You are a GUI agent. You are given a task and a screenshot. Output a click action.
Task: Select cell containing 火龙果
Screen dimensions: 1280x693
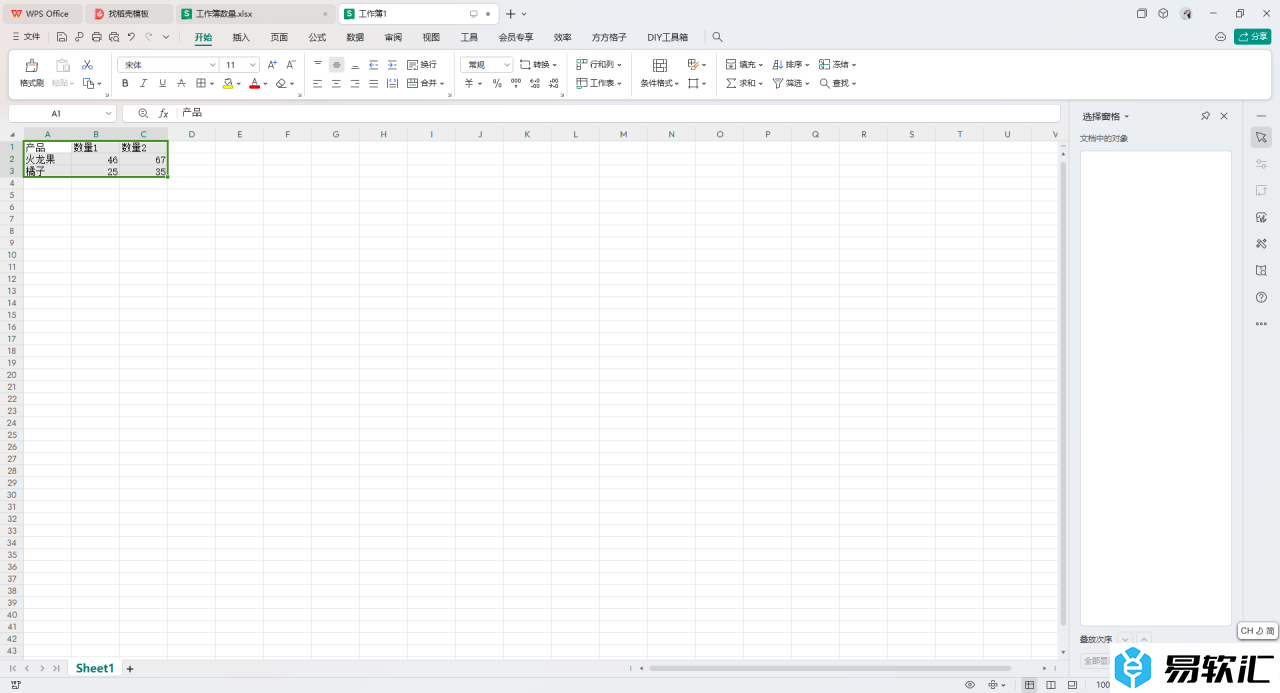pos(47,160)
